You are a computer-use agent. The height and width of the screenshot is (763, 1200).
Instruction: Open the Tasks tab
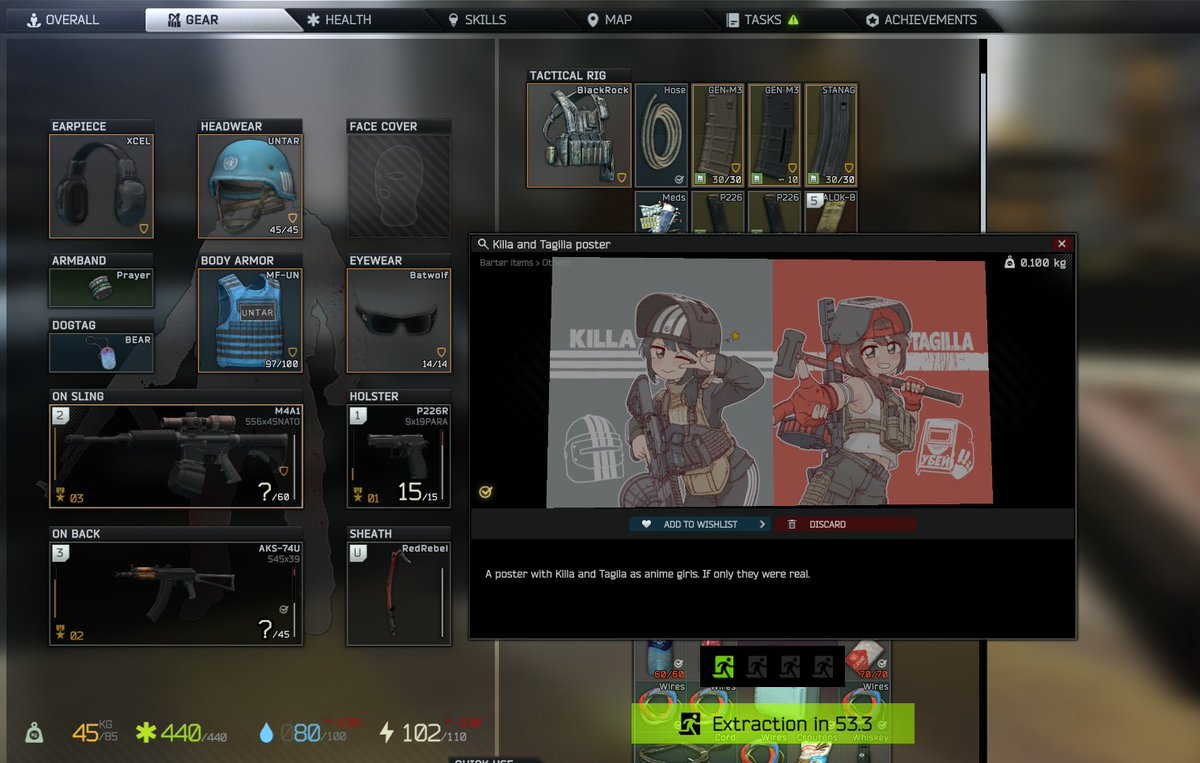762,19
